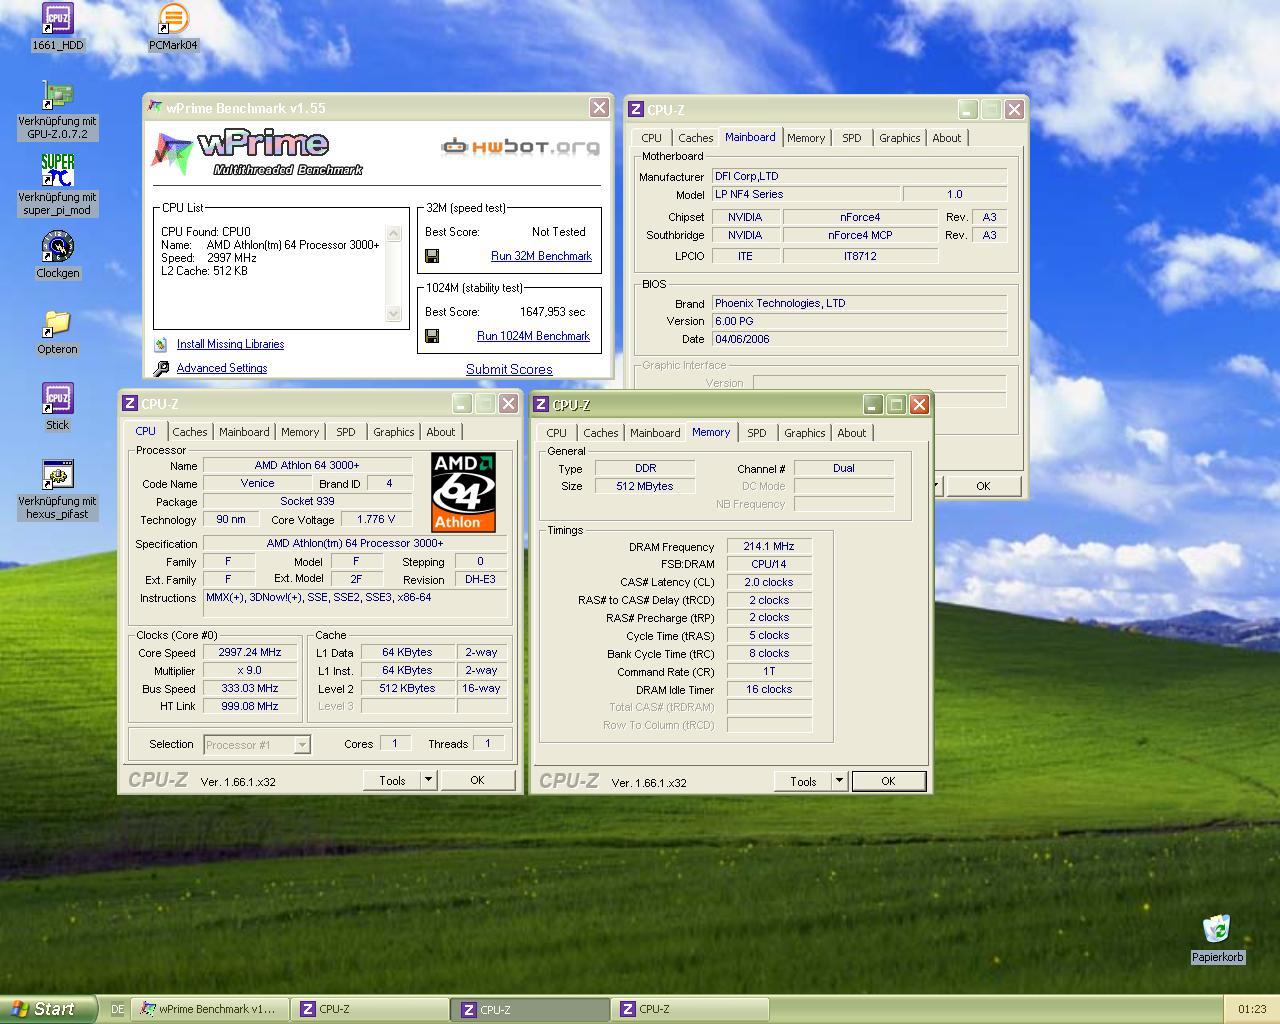
Task: Click the hwbot.org logo in wPrime
Action: pos(521,147)
